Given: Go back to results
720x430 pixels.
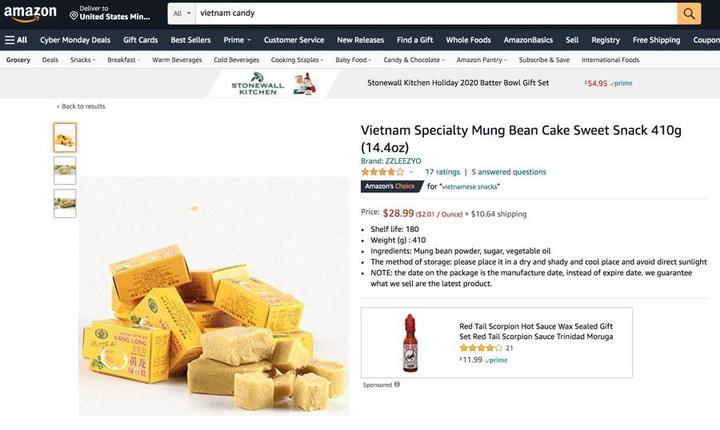Looking at the screenshot, I should [82, 106].
